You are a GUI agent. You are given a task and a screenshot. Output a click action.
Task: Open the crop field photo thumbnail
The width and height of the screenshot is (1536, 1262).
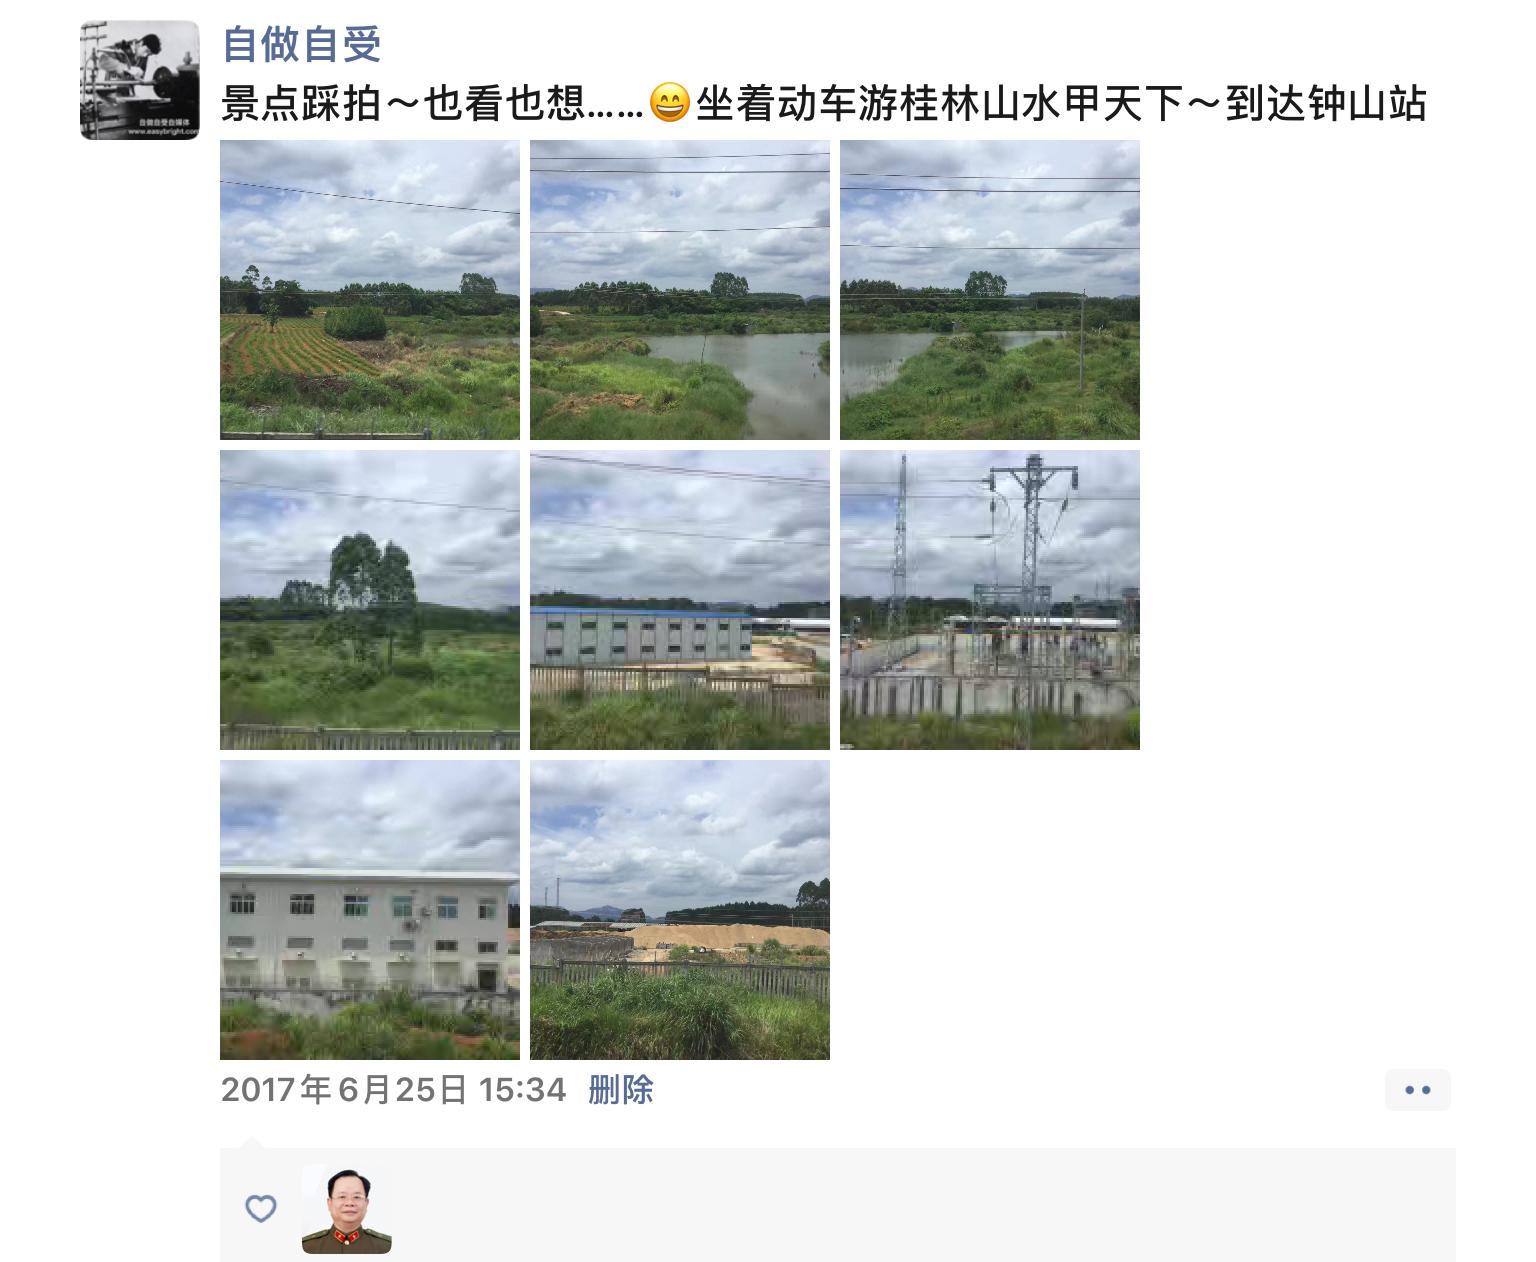370,290
